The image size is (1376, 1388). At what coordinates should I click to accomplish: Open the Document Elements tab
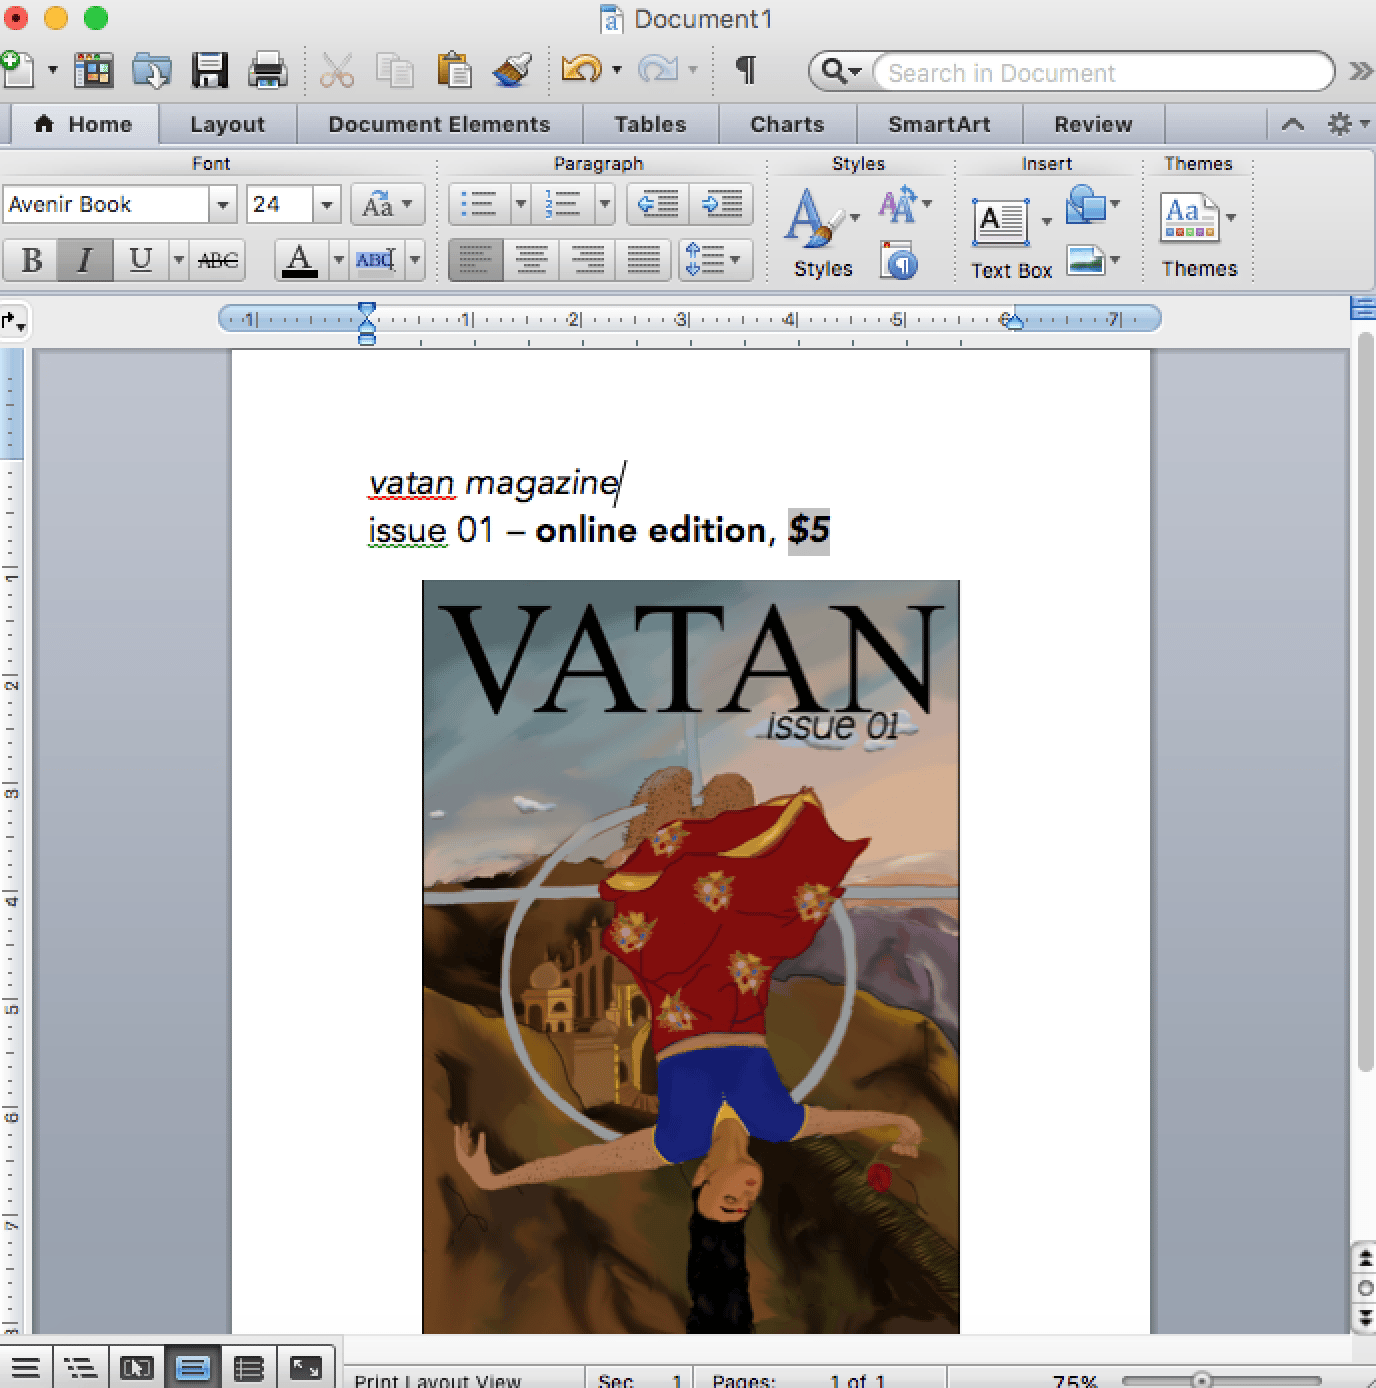pyautogui.click(x=439, y=125)
